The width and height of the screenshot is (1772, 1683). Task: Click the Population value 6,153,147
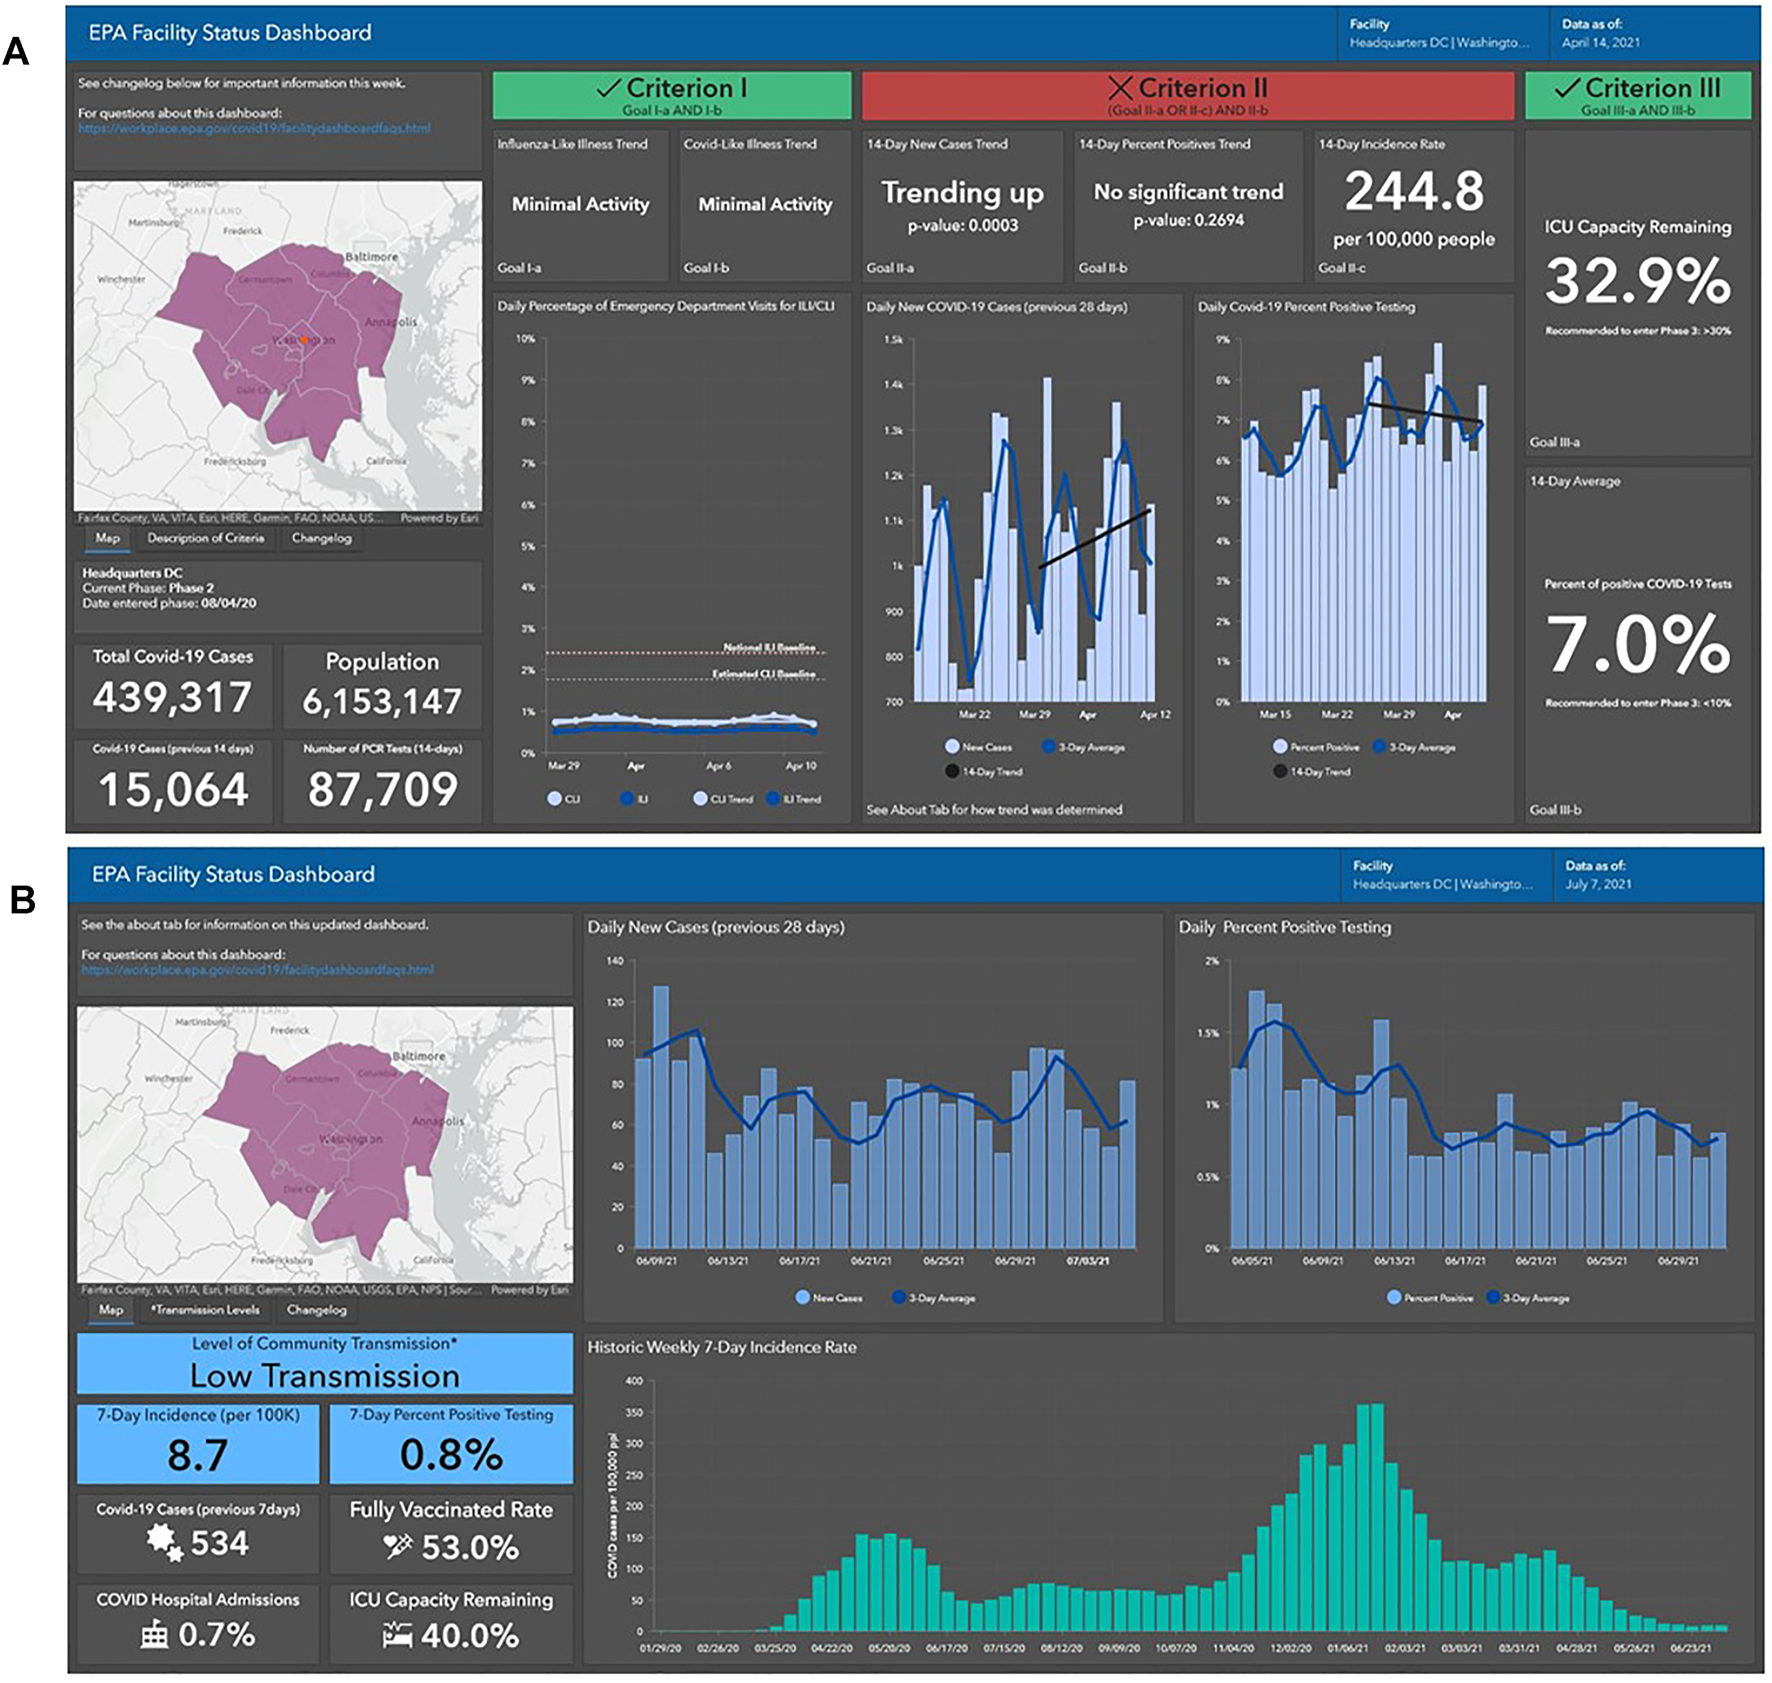point(382,701)
